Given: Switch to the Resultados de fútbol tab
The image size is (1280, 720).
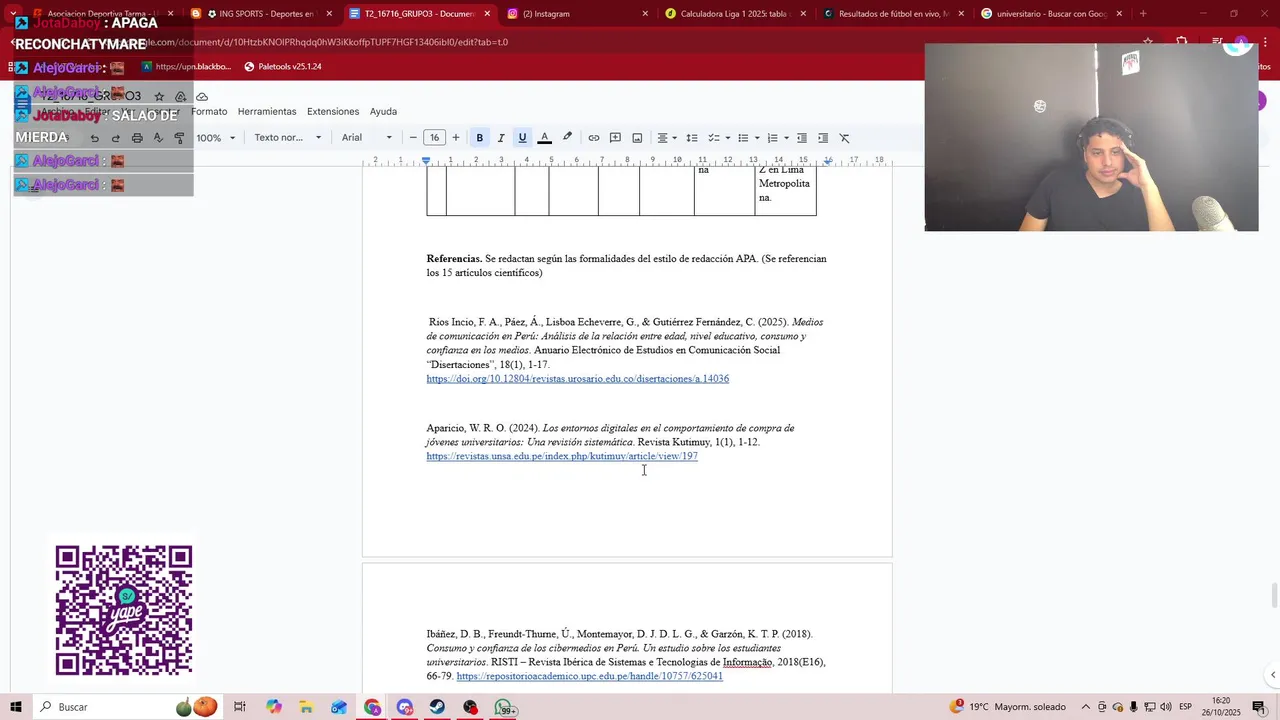Looking at the screenshot, I should tap(892, 14).
